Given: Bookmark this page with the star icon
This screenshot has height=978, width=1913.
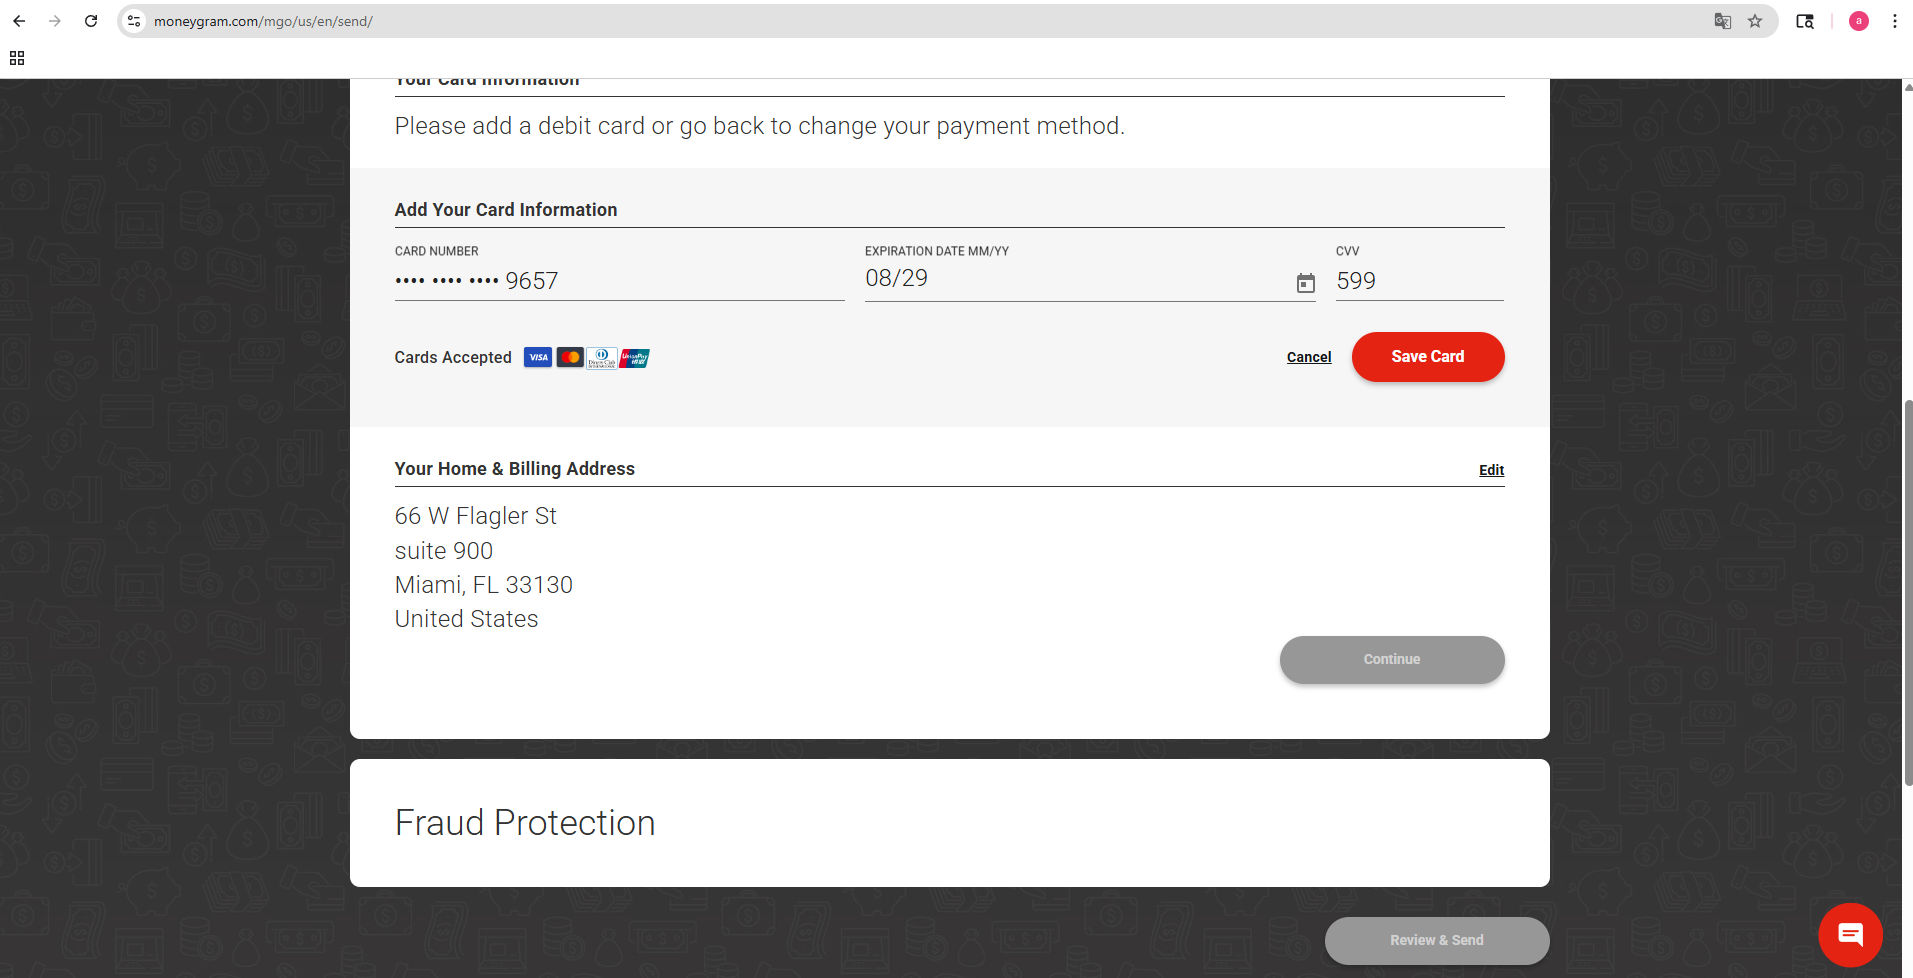Looking at the screenshot, I should tap(1755, 21).
